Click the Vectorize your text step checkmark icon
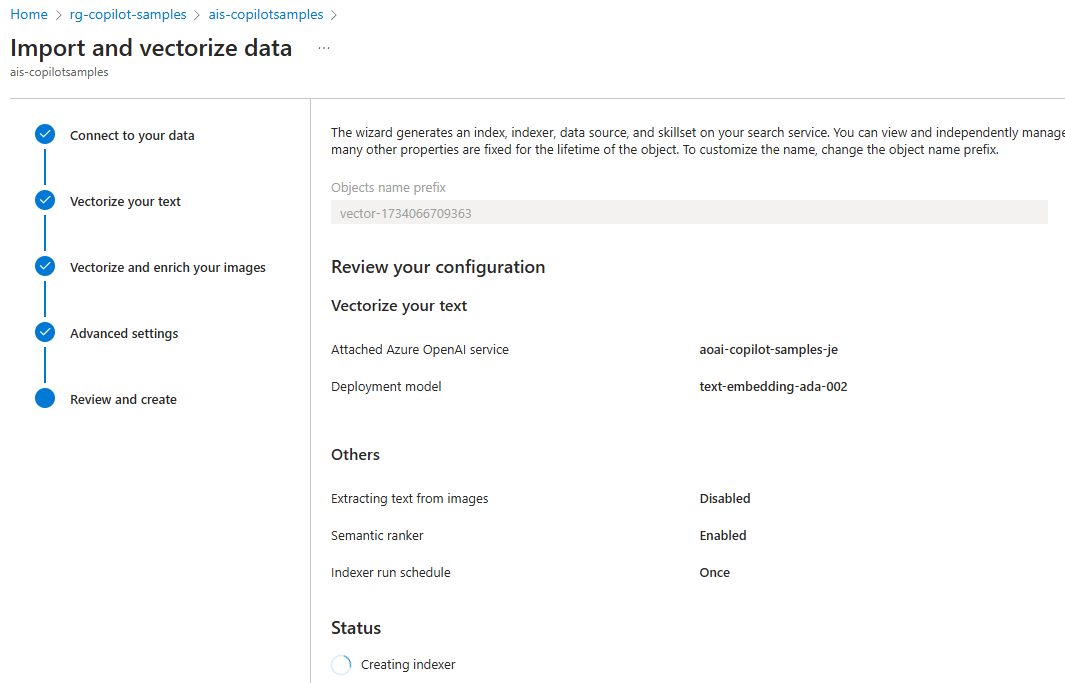Viewport: 1065px width, 683px height. (45, 201)
